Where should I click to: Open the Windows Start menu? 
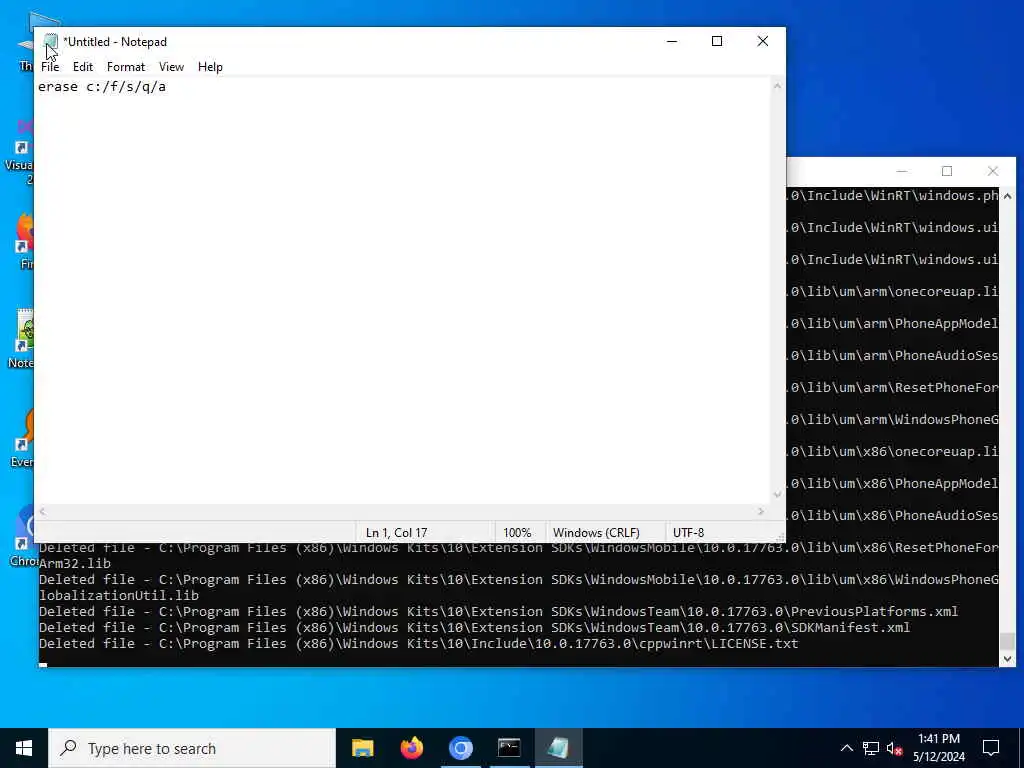point(24,748)
